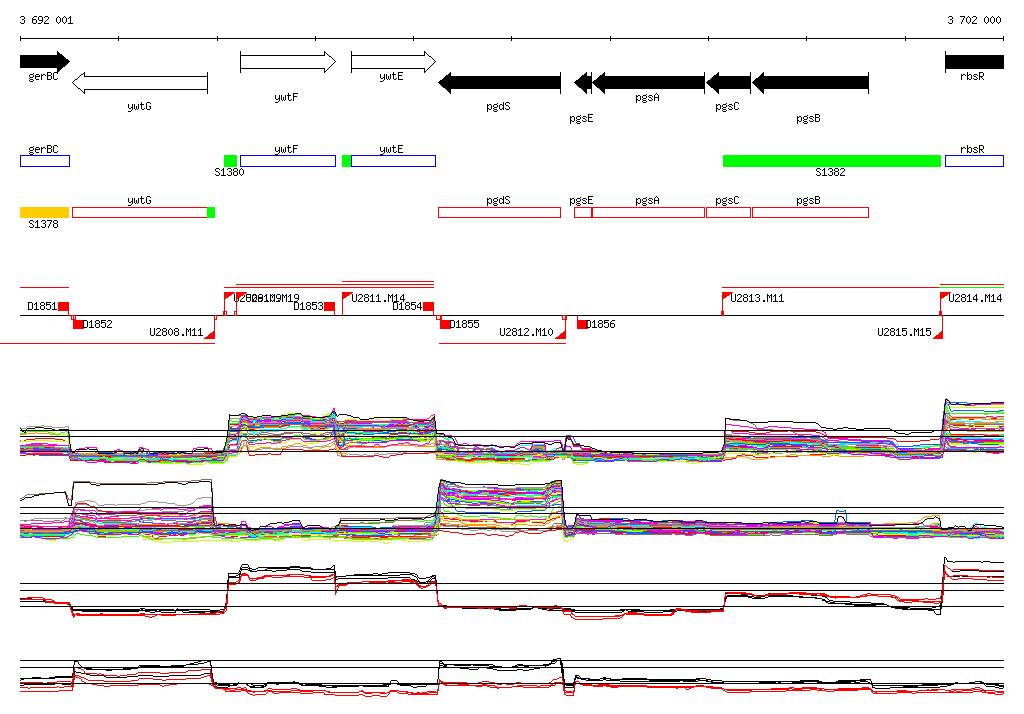Image resolution: width=1024 pixels, height=714 pixels.
Task: Click the D1853 marker square
Action: [330, 306]
